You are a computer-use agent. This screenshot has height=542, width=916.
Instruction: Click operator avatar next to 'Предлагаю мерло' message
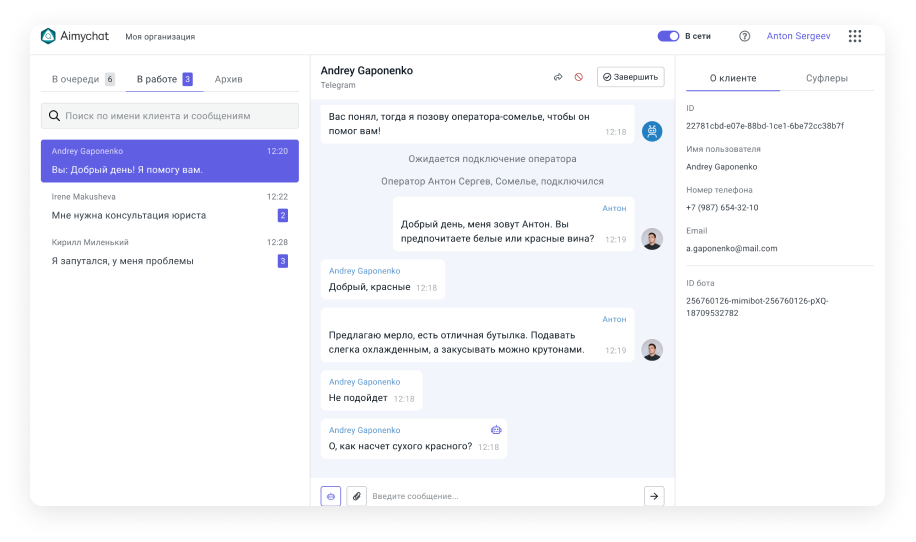pyautogui.click(x=652, y=350)
